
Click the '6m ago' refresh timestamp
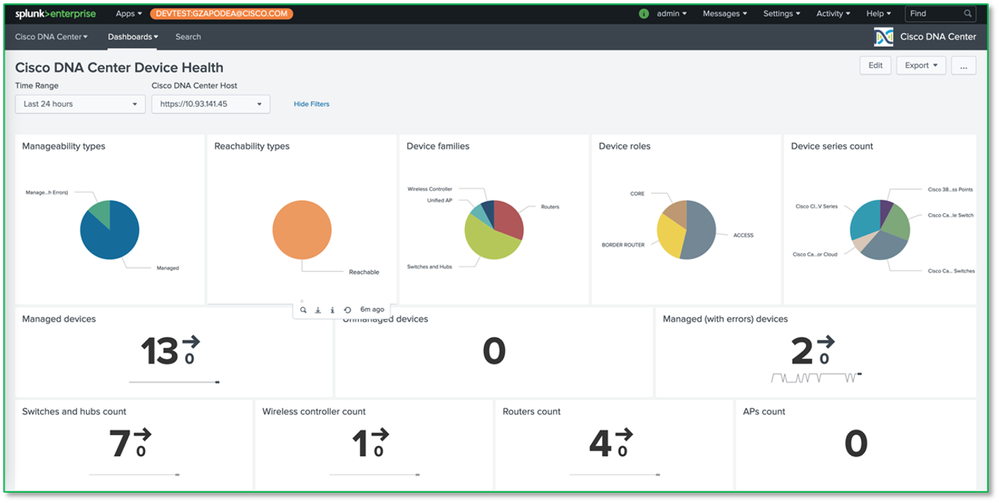(x=372, y=310)
